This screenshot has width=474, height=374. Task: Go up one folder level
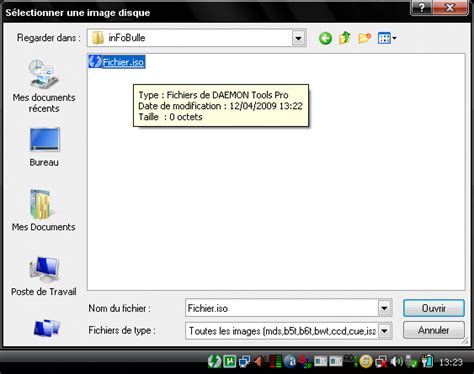click(345, 38)
